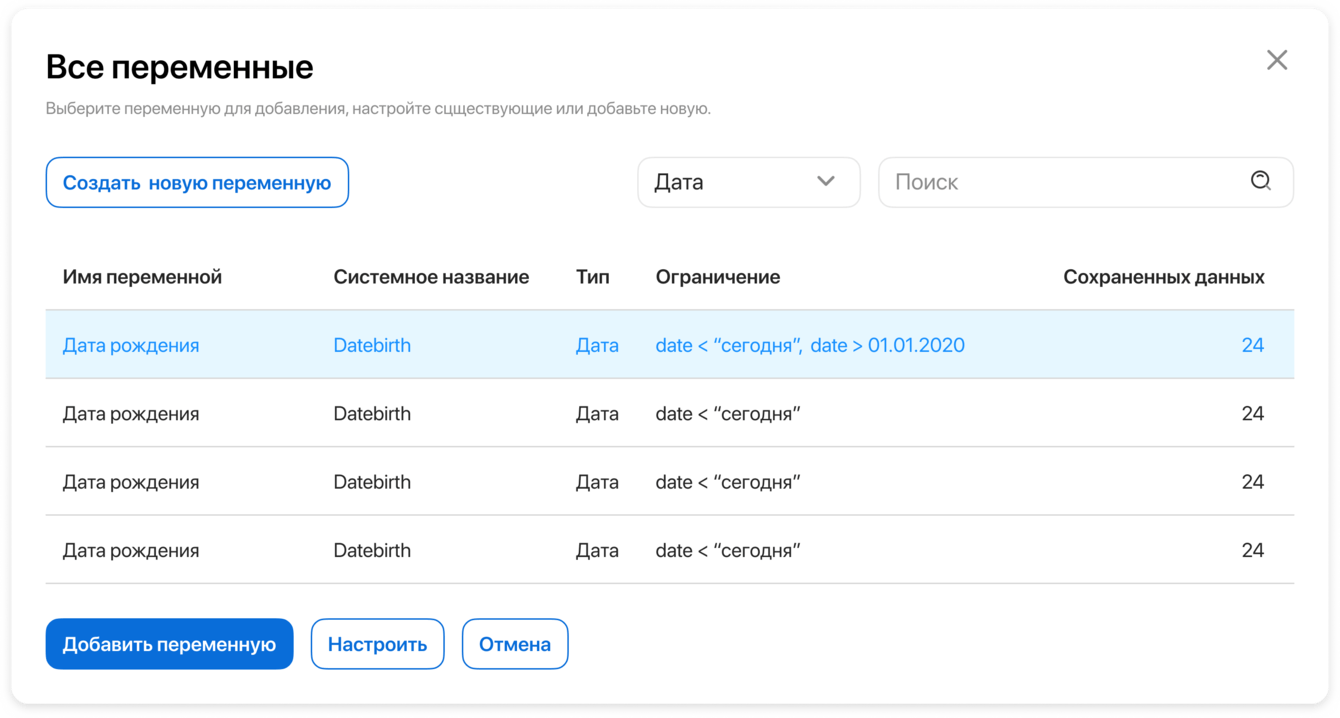Screen dimensions: 1340x718
Task: Click the Тип column header
Action: (x=592, y=277)
